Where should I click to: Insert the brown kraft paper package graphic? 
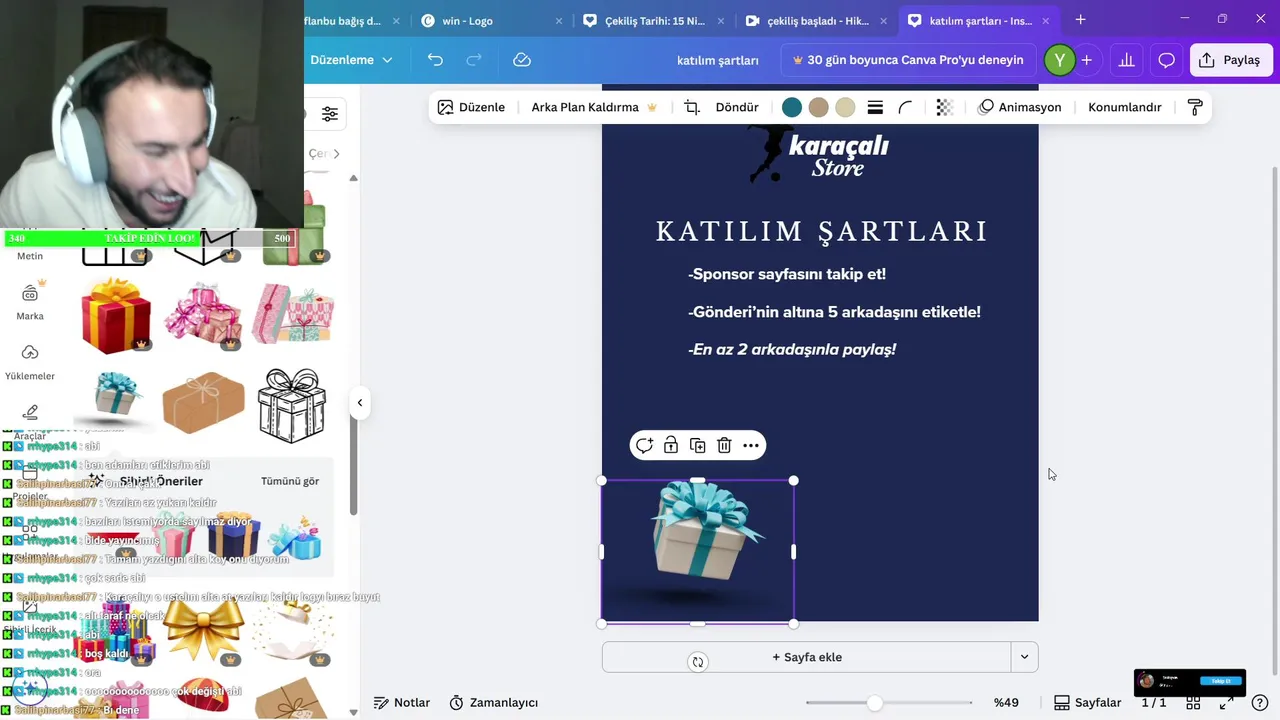pos(203,404)
